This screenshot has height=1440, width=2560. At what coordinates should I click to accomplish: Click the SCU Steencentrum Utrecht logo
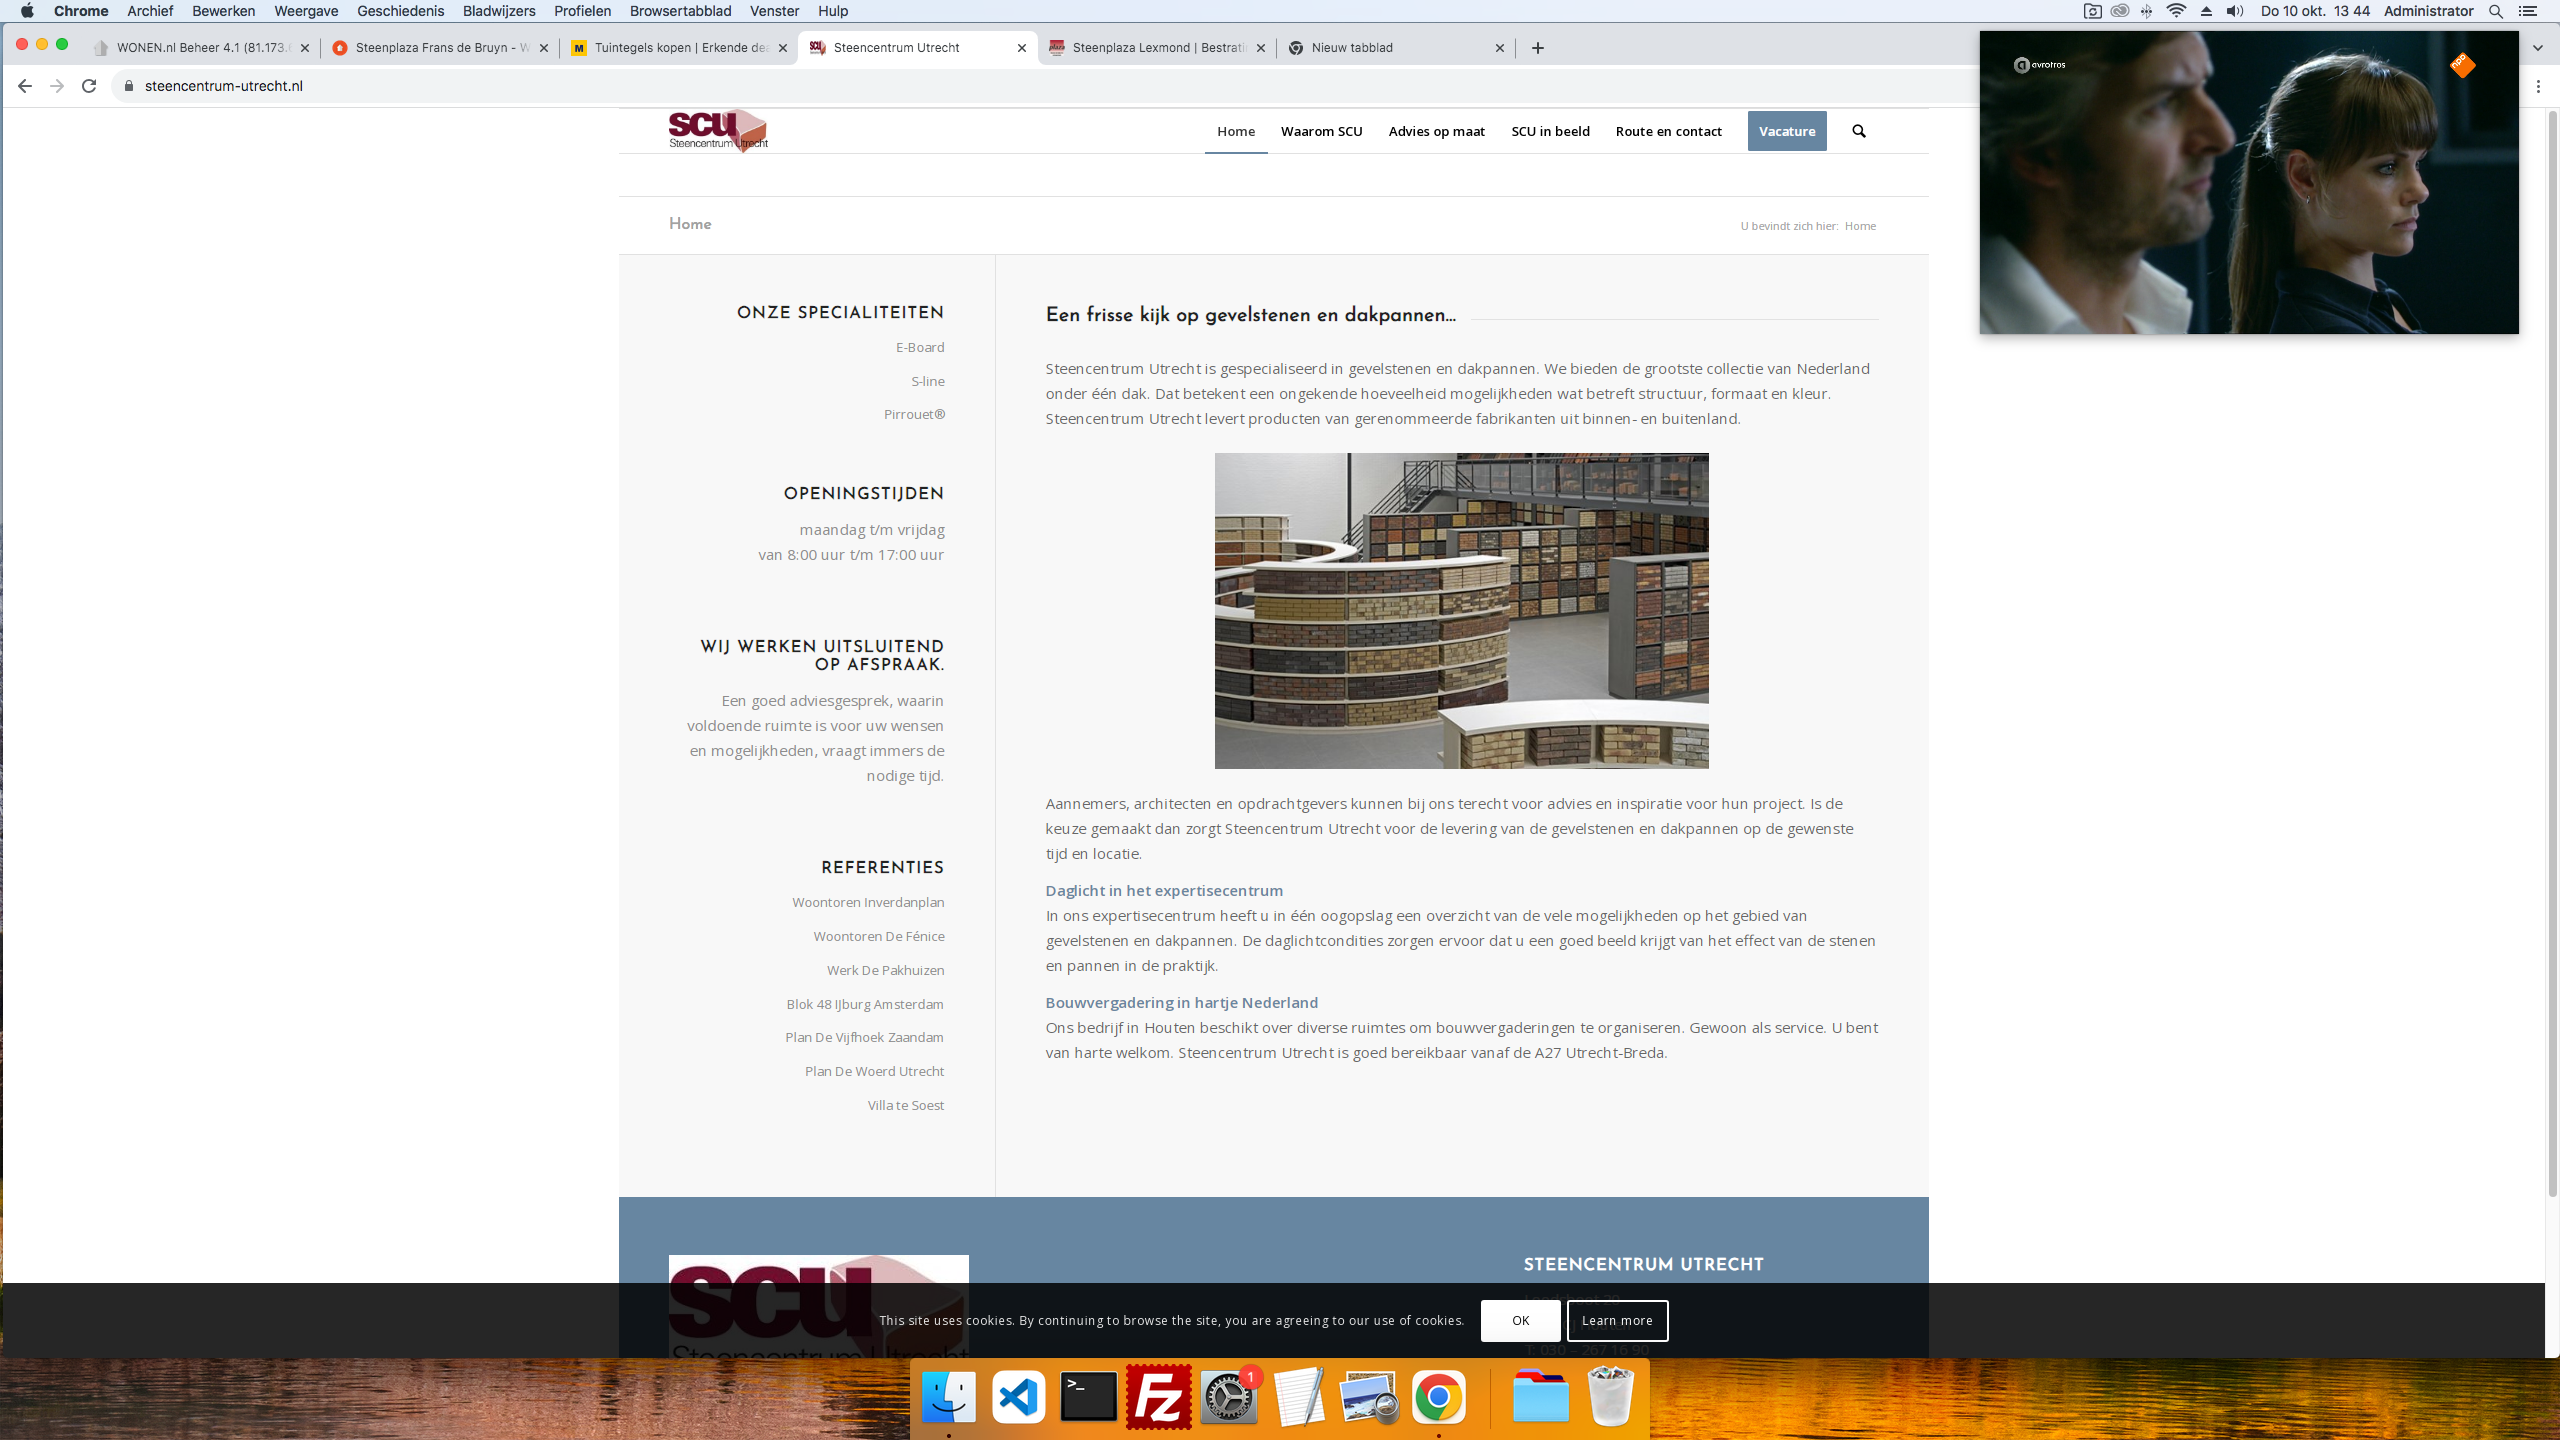[718, 130]
